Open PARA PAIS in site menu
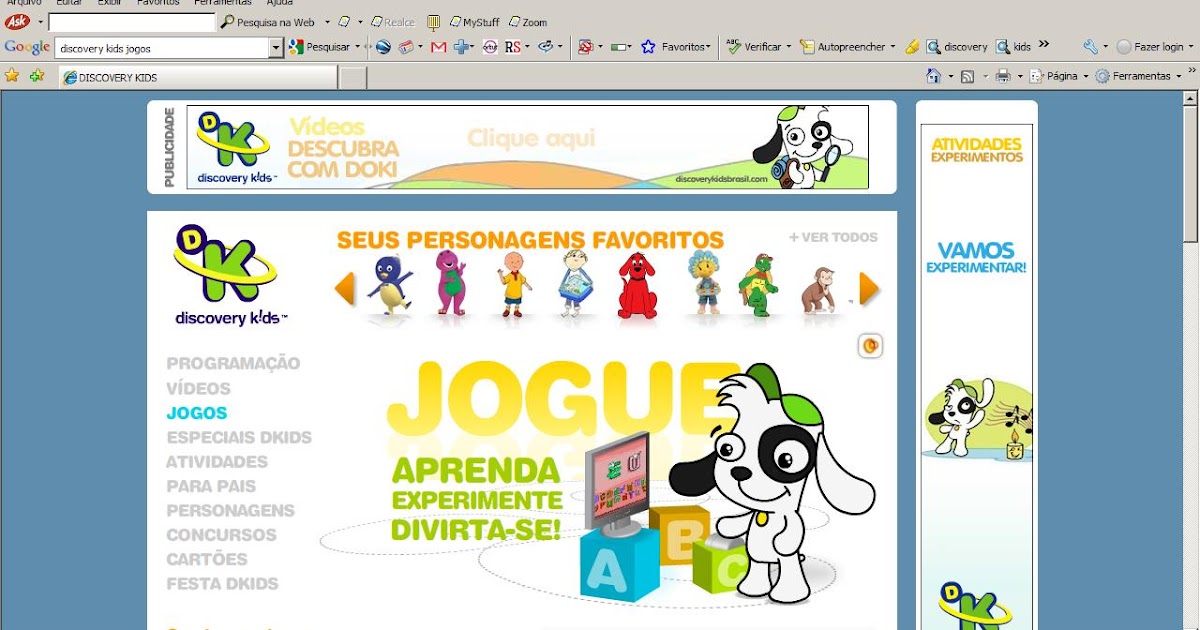 point(211,486)
